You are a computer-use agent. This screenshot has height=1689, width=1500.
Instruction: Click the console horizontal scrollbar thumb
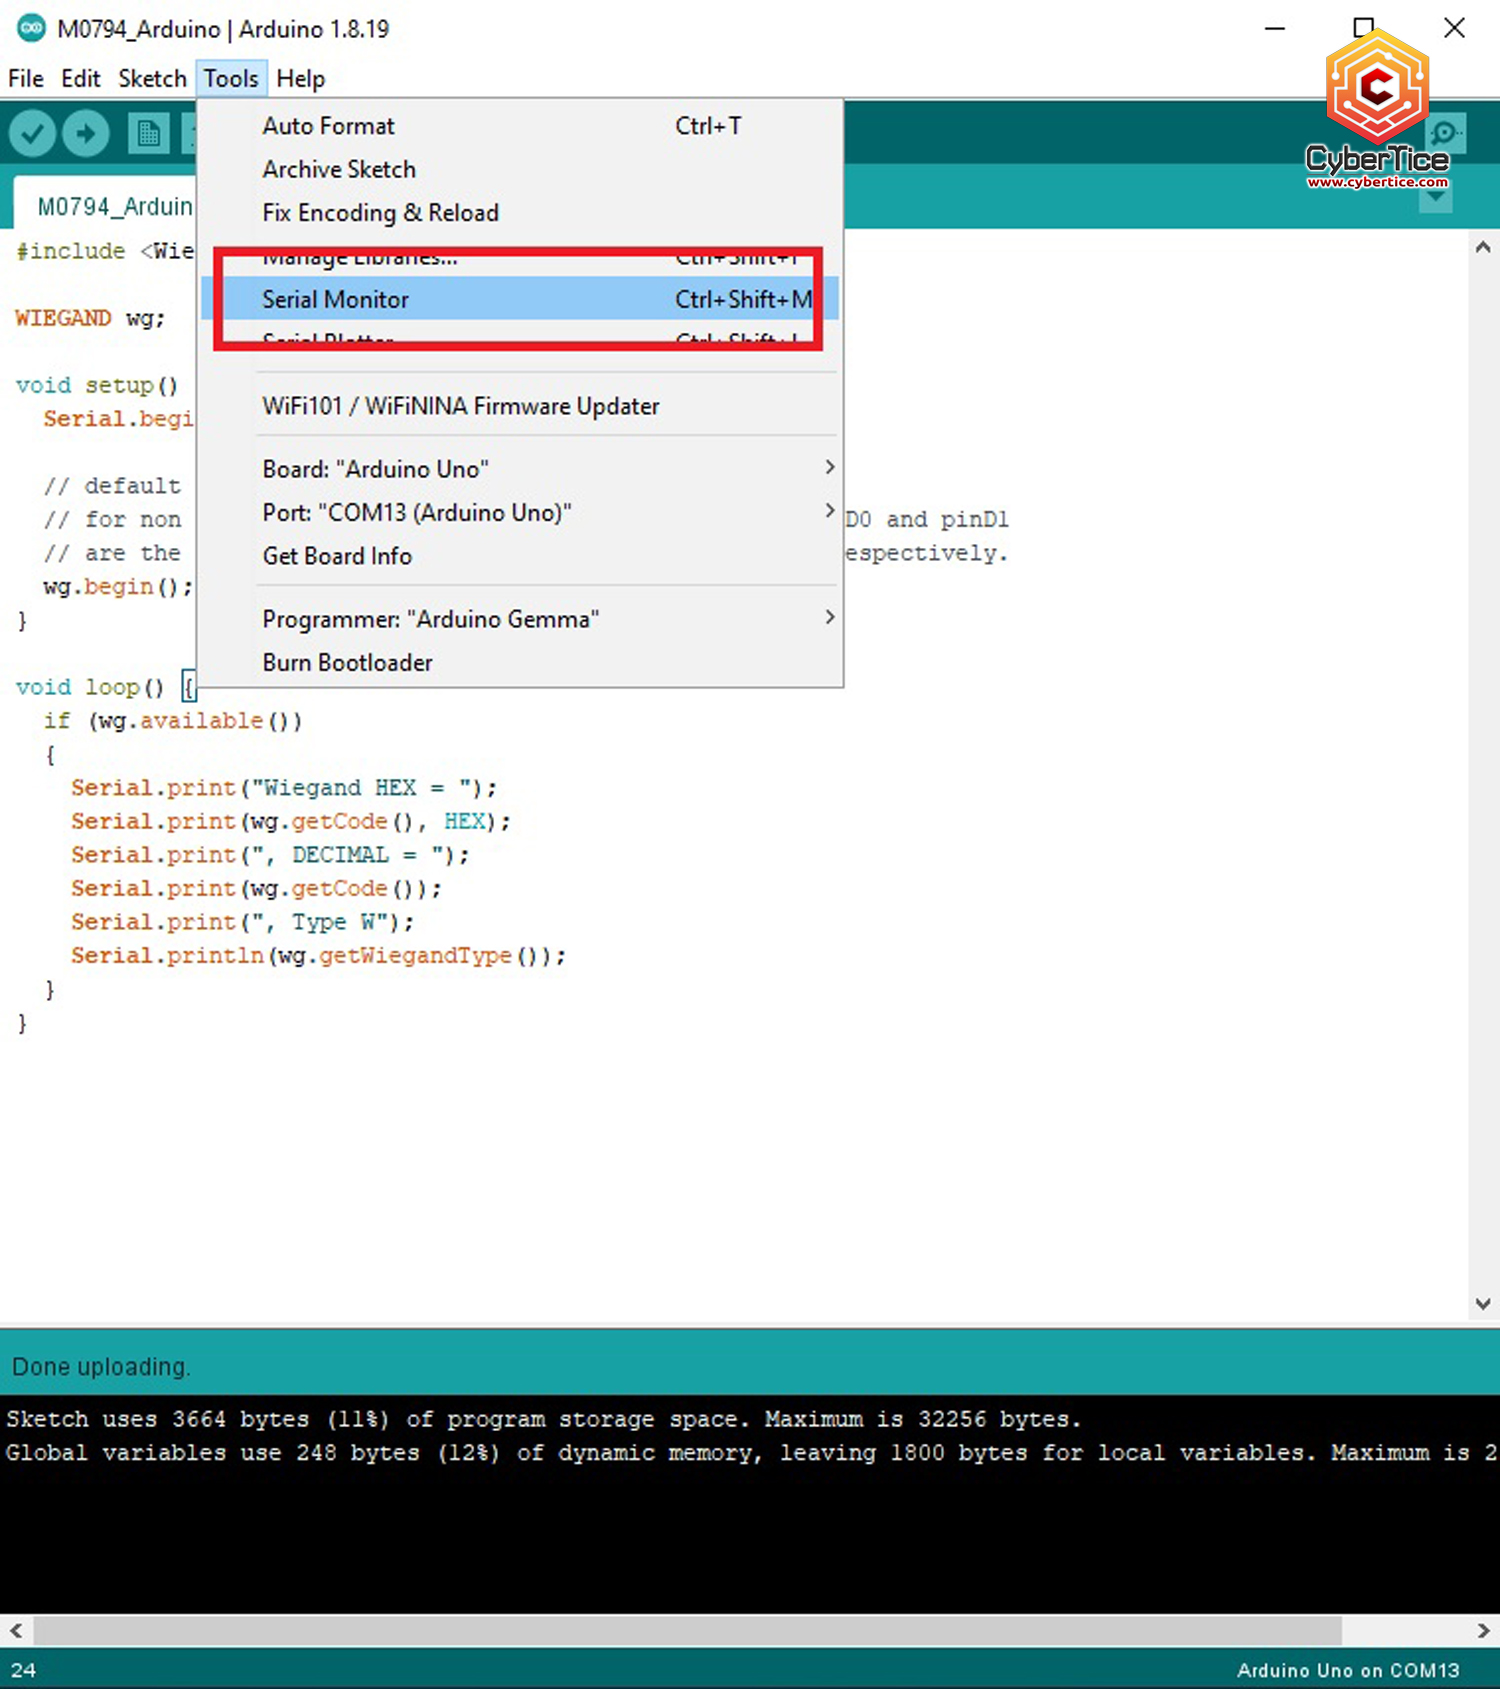[x=687, y=1630]
